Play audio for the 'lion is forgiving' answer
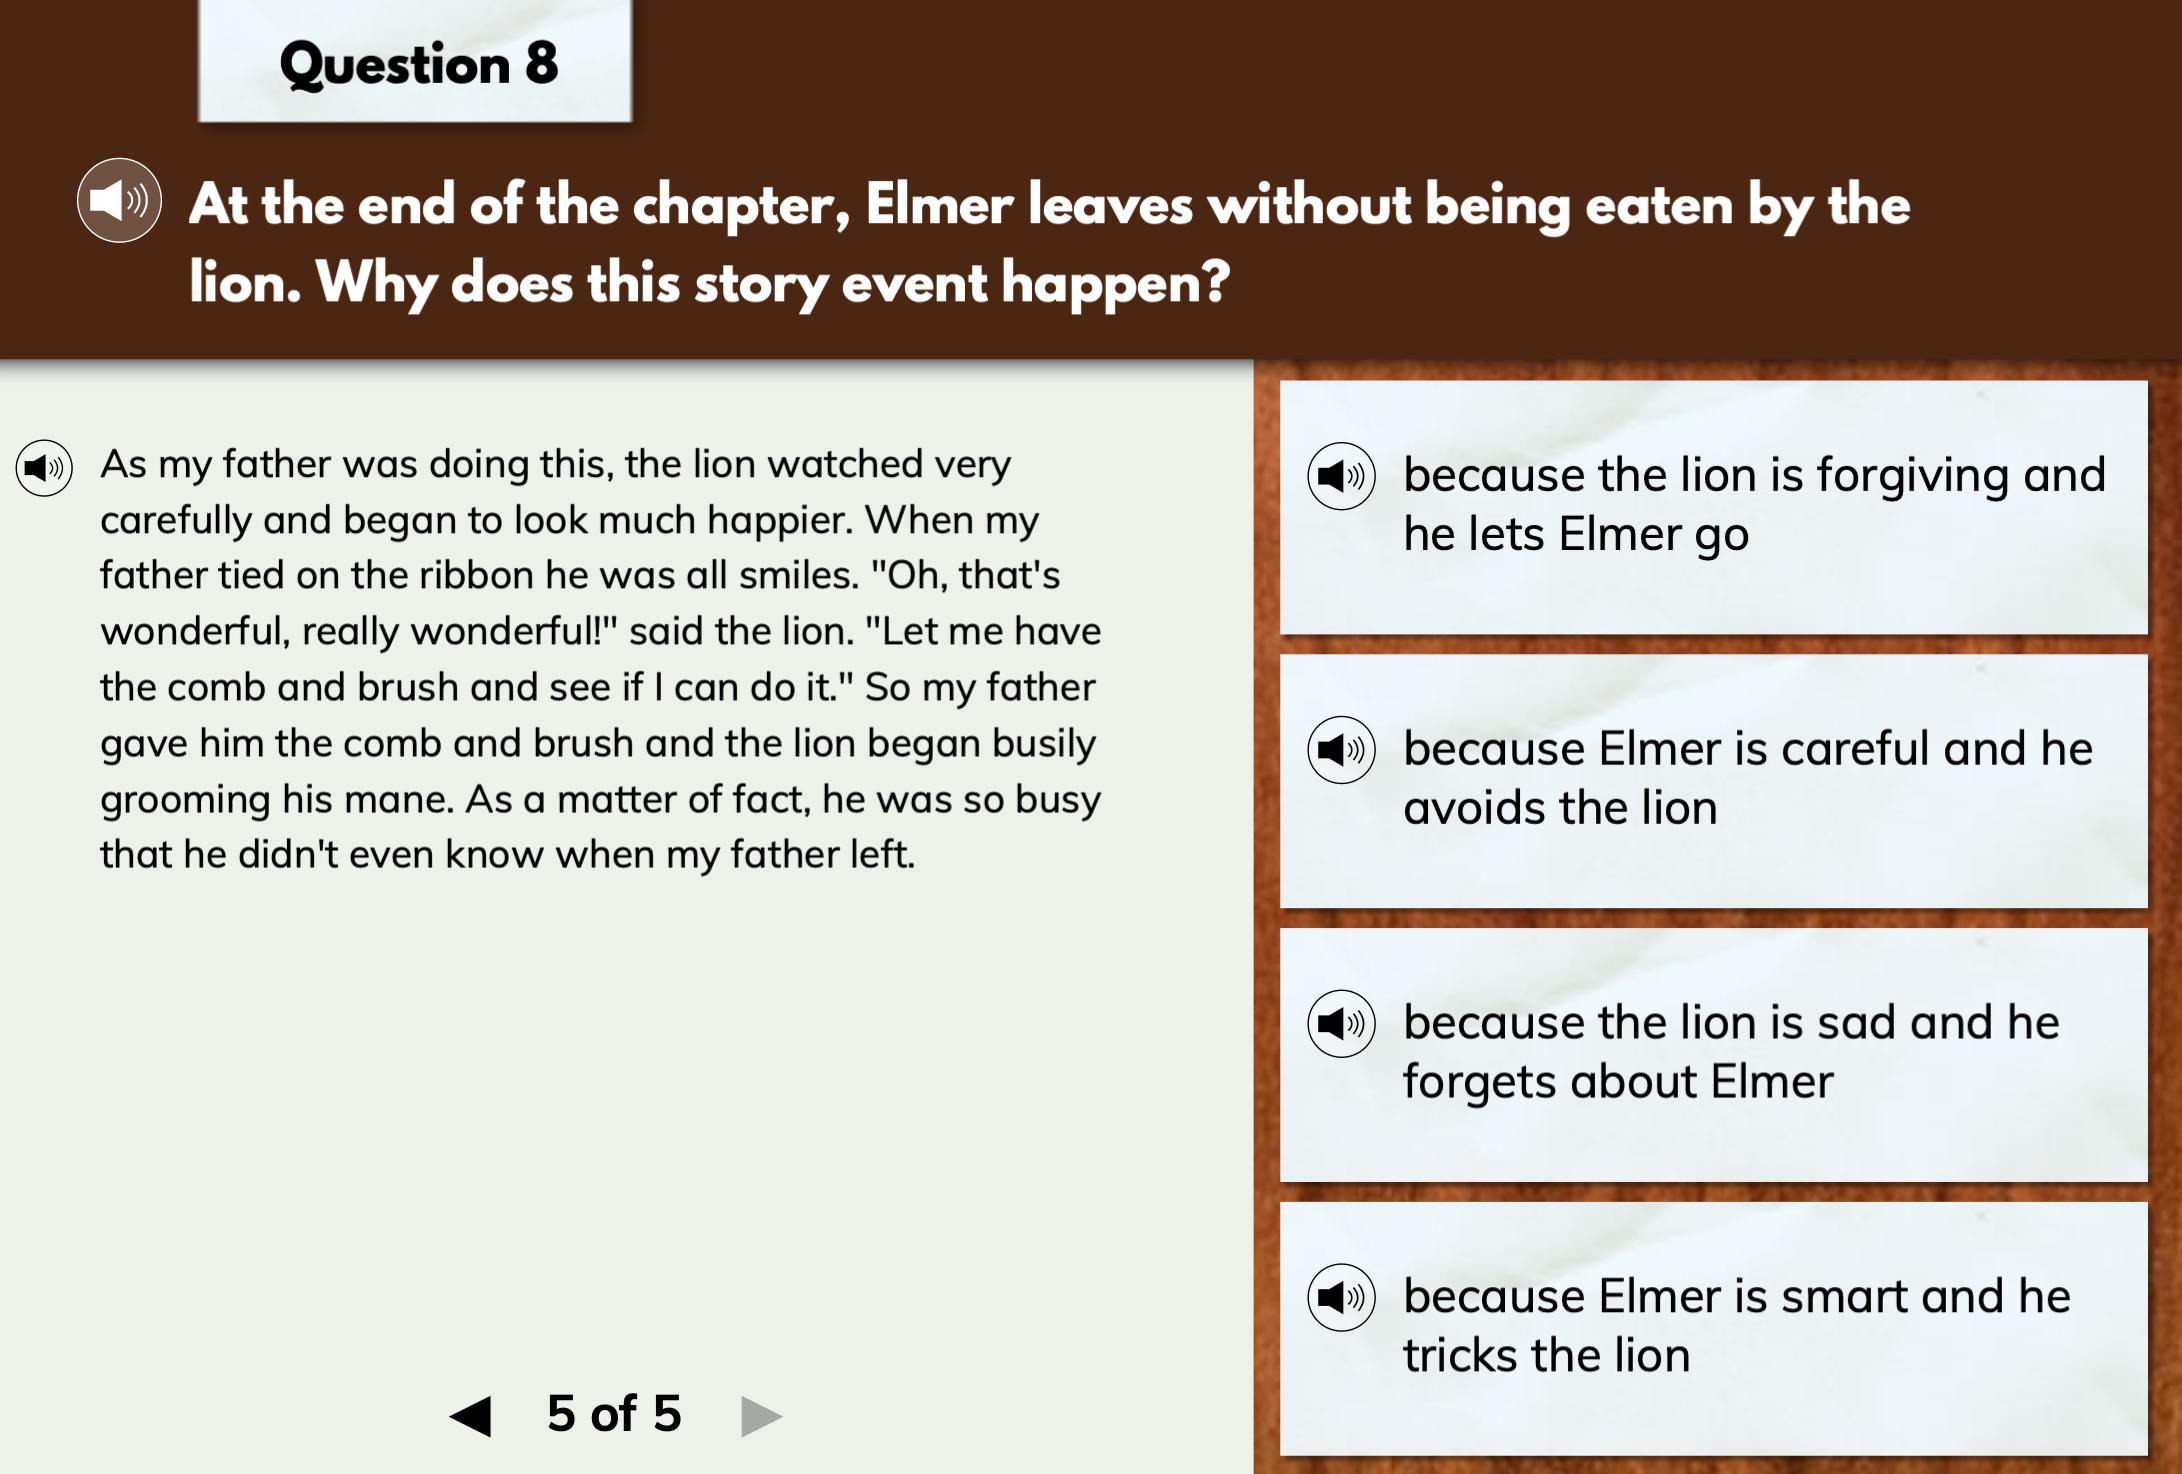This screenshot has height=1474, width=2182. 1341,476
